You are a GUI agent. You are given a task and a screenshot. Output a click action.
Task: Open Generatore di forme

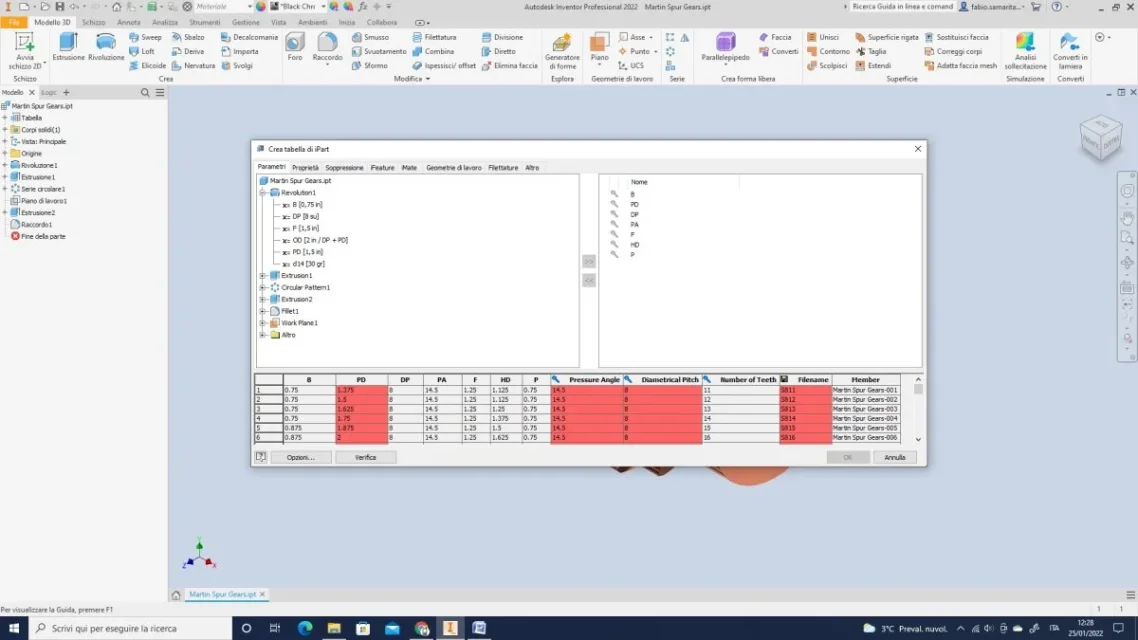coord(562,51)
